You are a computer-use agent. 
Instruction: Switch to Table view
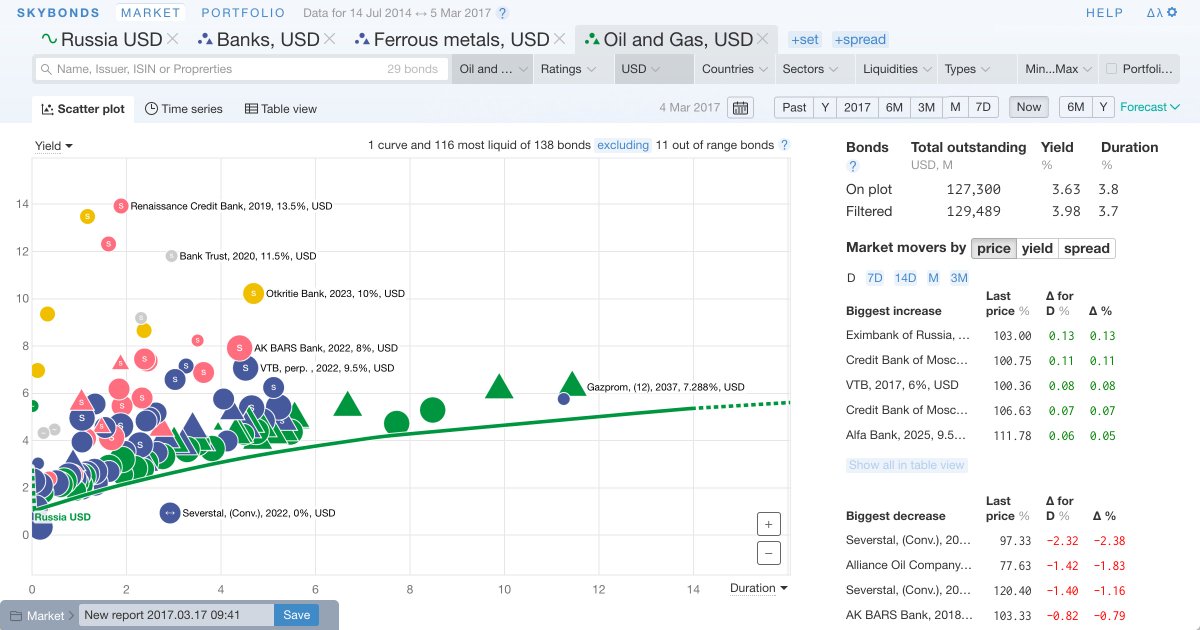pyautogui.click(x=281, y=109)
